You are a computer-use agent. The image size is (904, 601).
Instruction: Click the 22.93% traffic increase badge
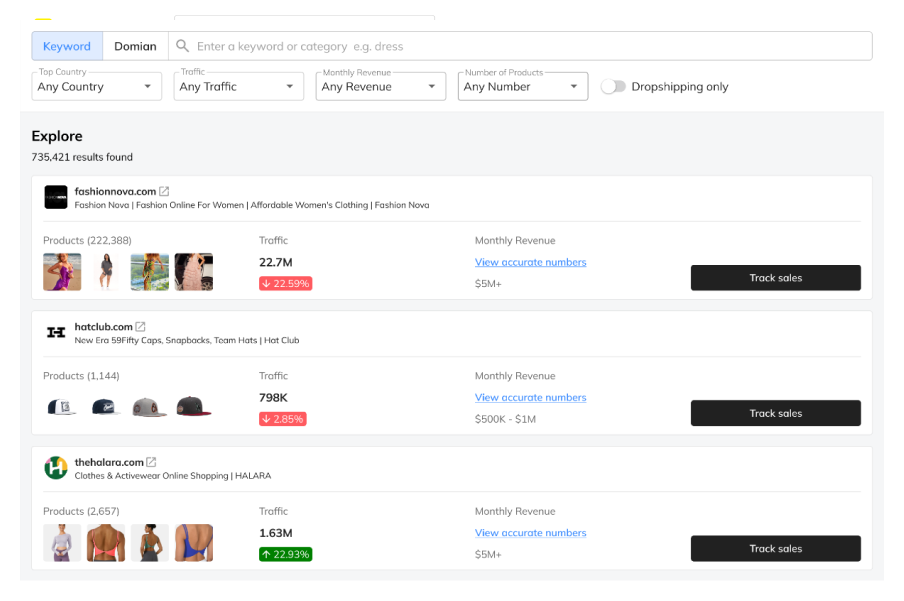[285, 554]
